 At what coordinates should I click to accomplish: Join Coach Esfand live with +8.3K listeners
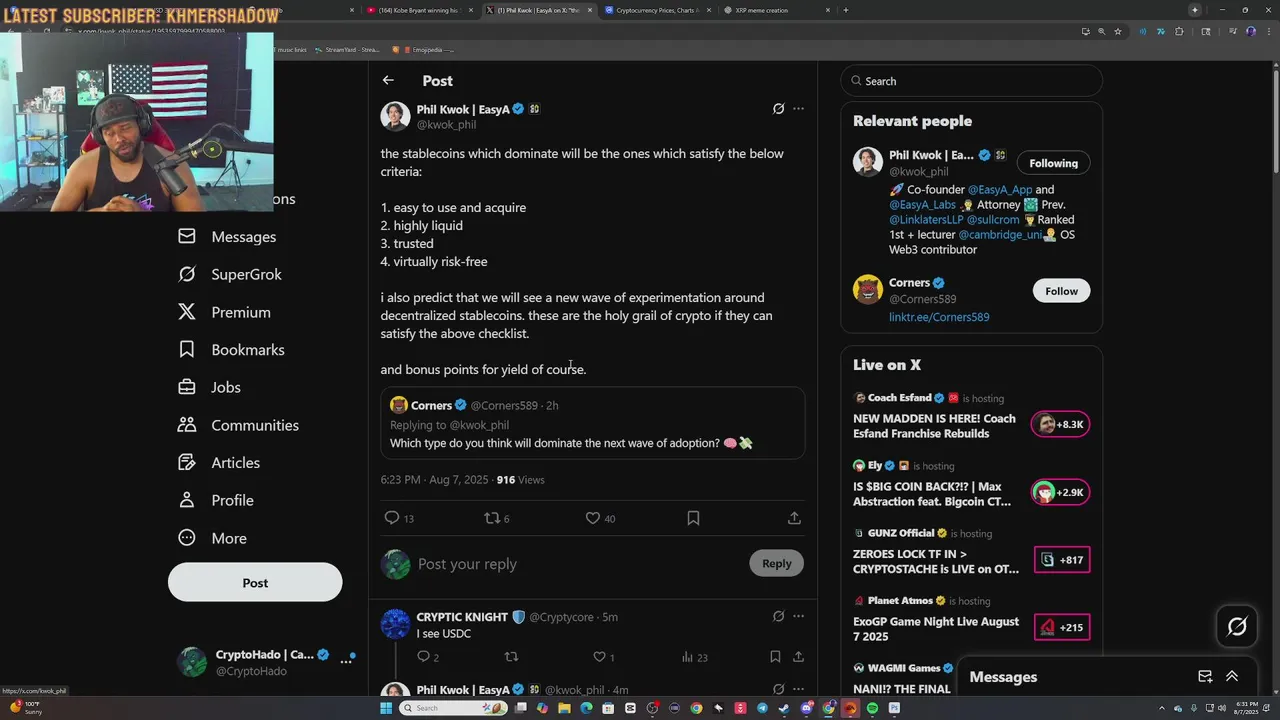[x=1060, y=424]
